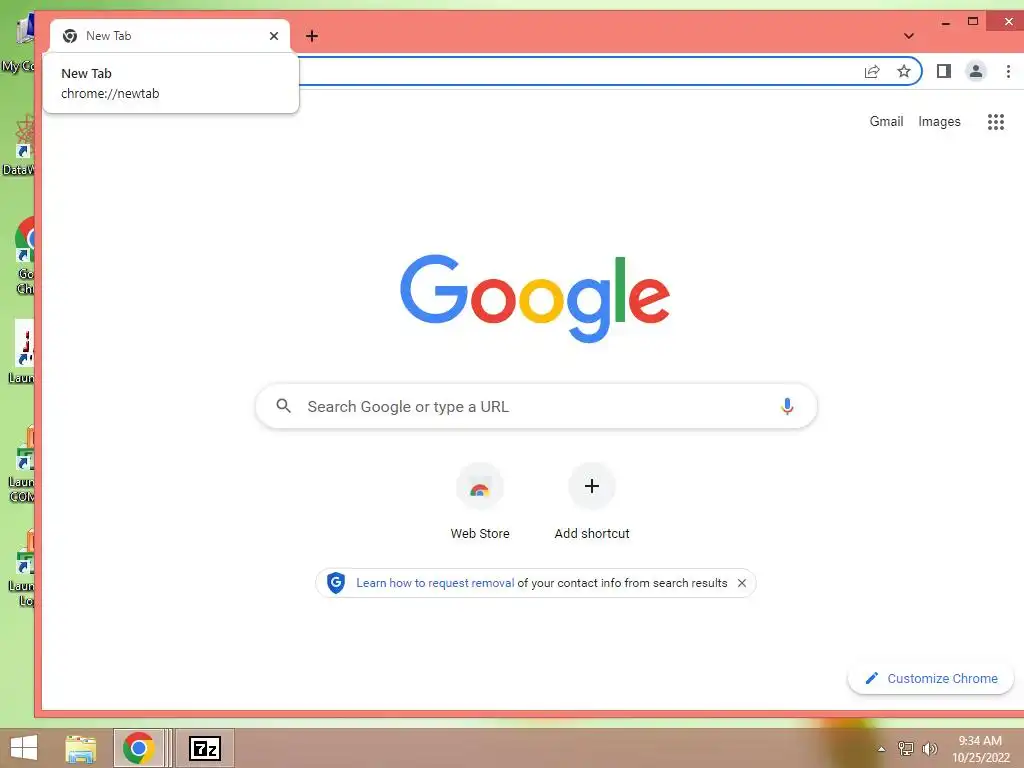Show hidden system tray icons arrow

coord(881,749)
